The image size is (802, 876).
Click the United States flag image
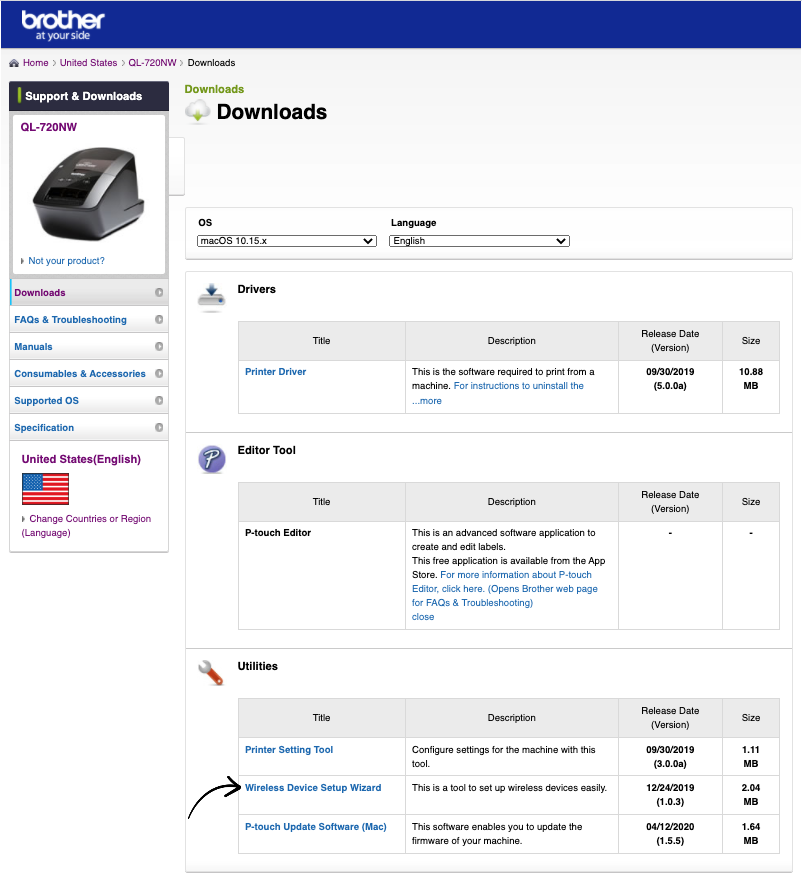tap(45, 489)
